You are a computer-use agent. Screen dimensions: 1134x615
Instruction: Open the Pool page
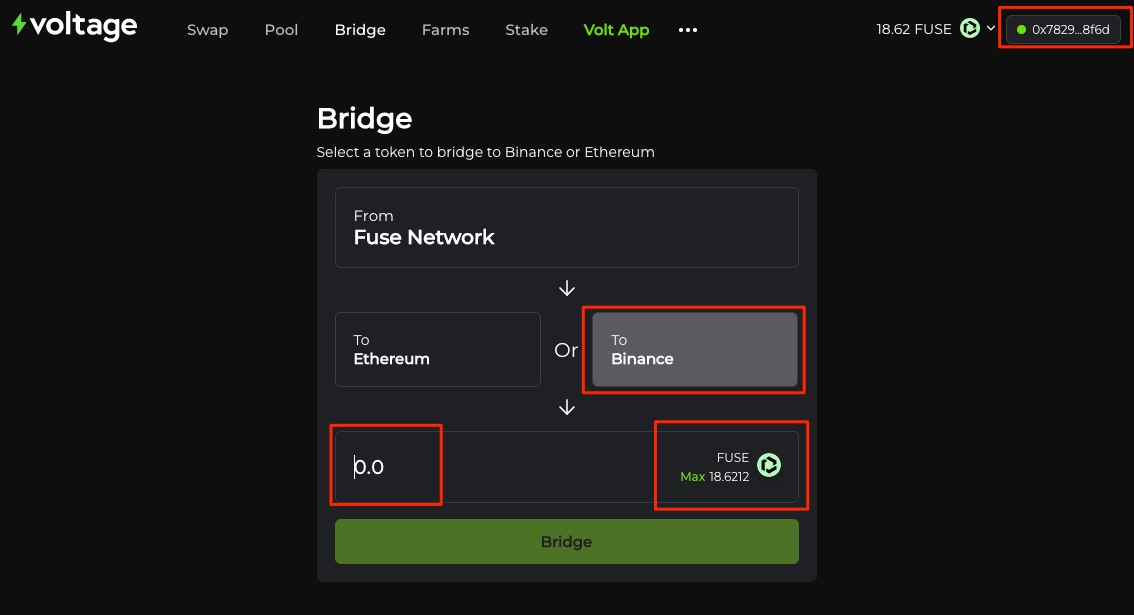point(281,30)
